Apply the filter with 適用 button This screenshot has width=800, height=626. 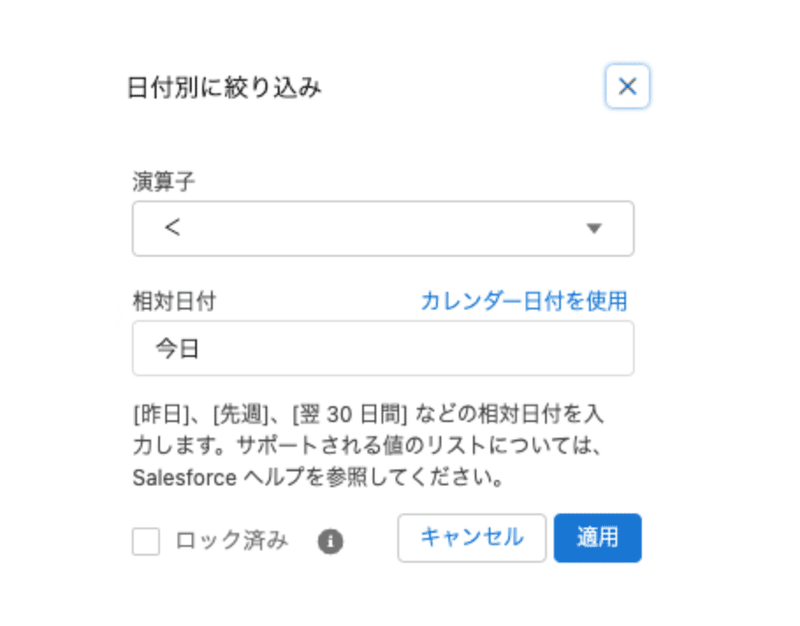[x=597, y=538]
